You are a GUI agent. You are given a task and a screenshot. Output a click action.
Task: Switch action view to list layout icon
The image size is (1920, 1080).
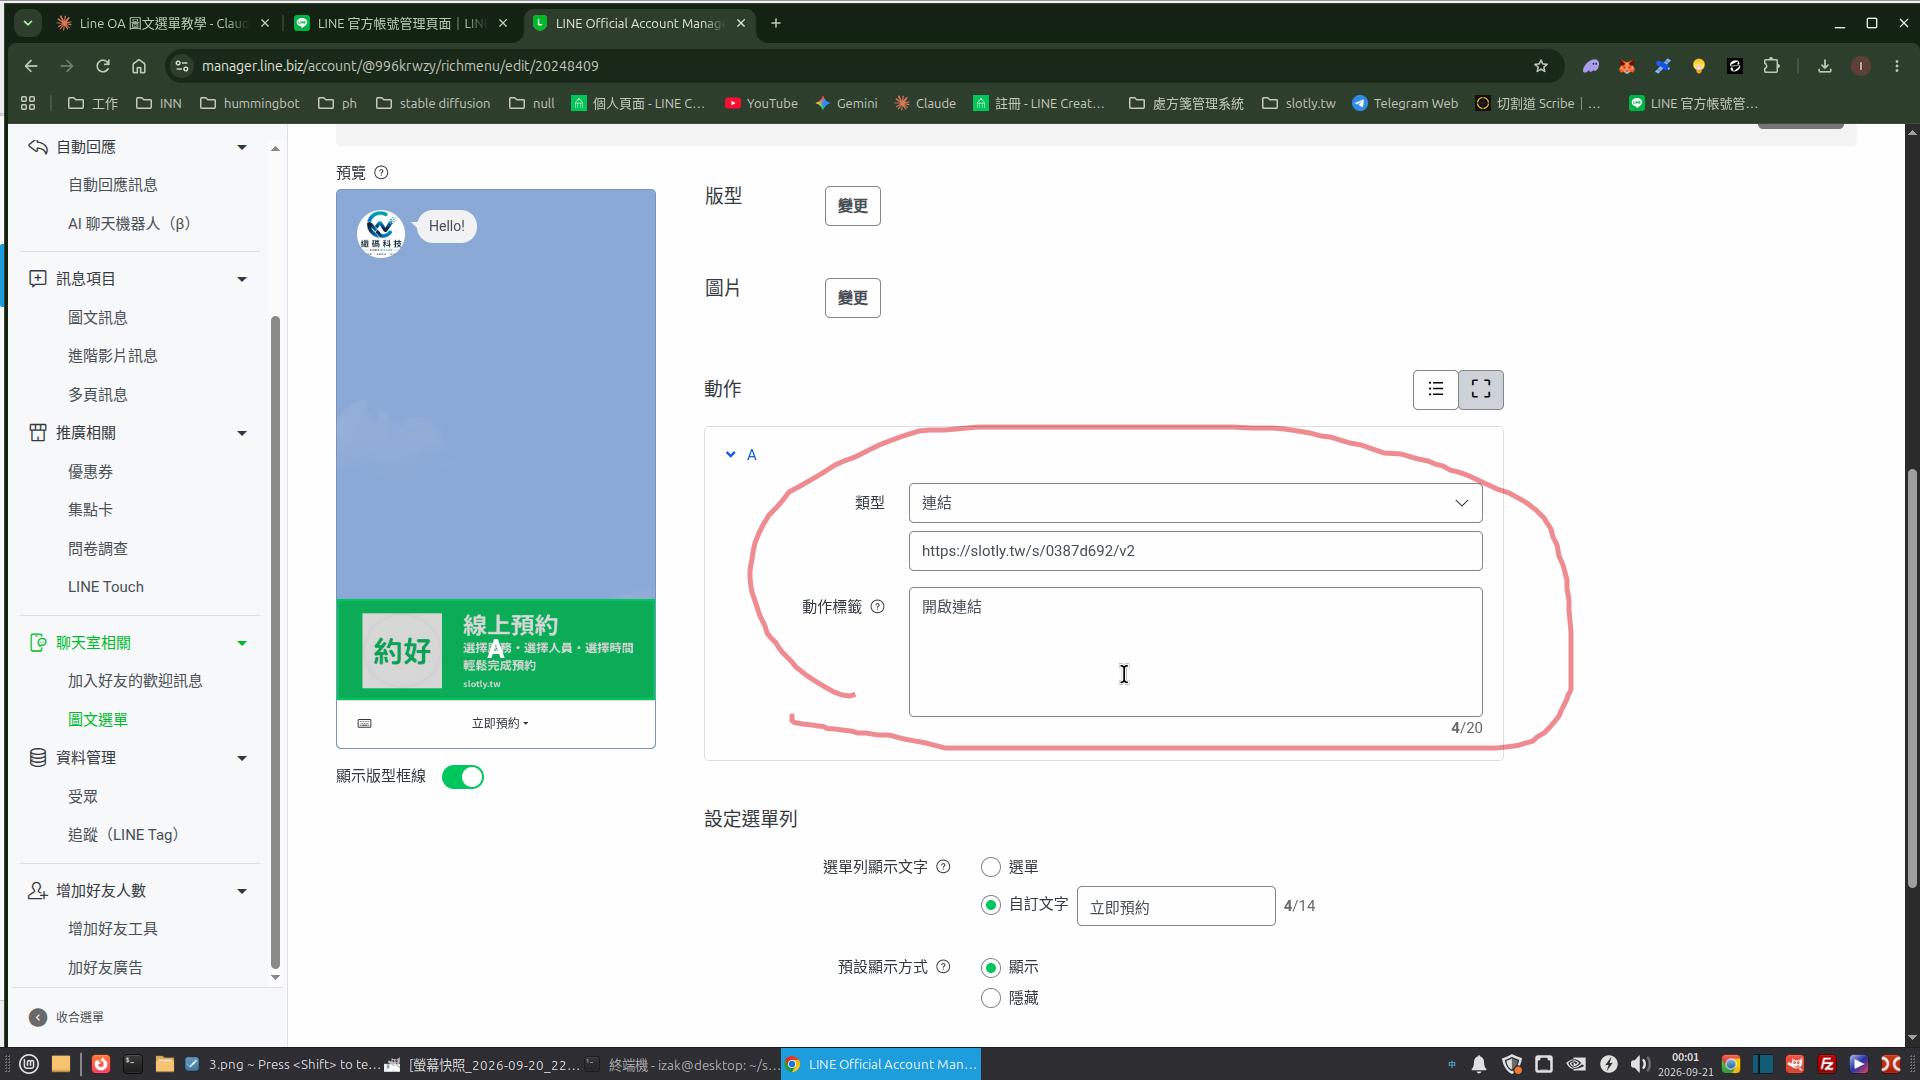pos(1436,389)
